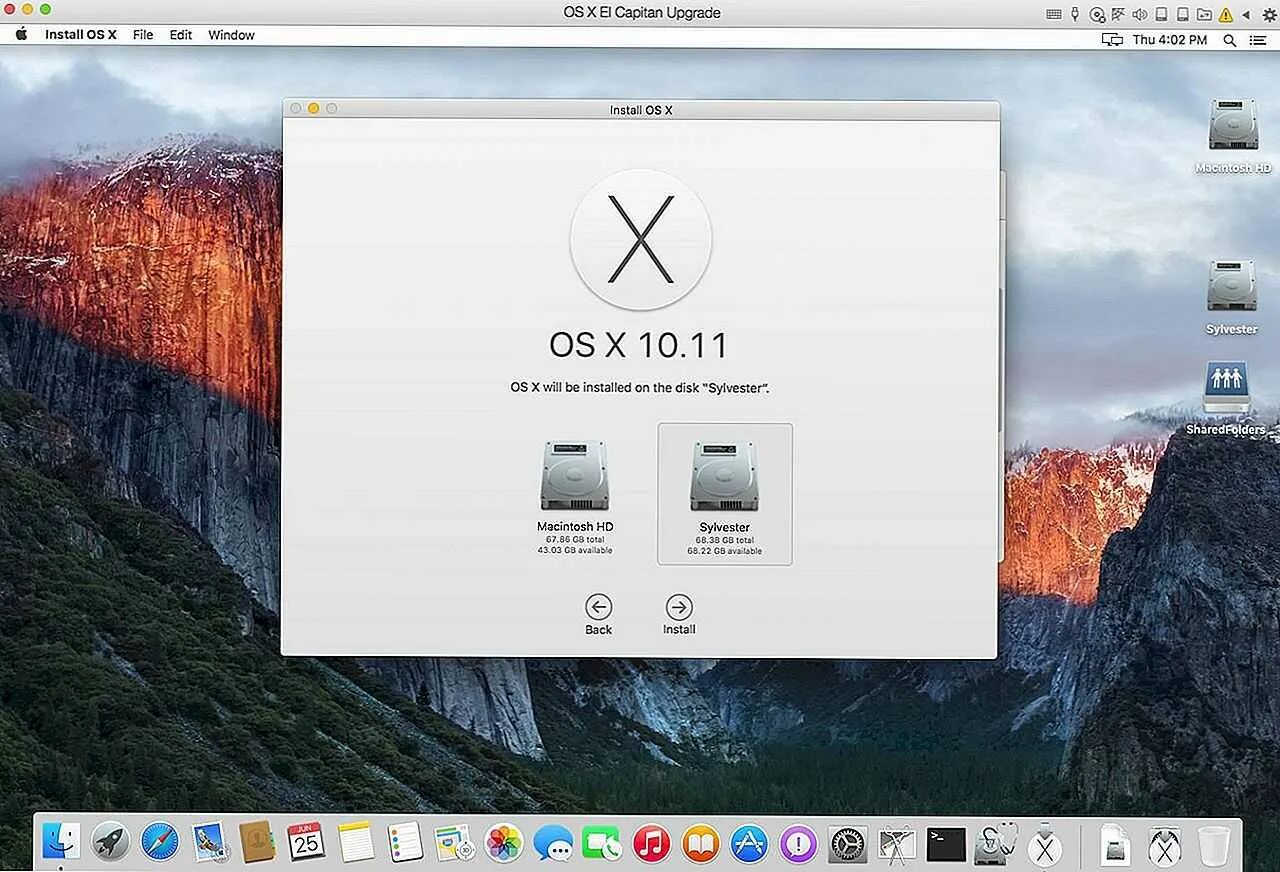Open the Apple menu

pyautogui.click(x=21, y=35)
